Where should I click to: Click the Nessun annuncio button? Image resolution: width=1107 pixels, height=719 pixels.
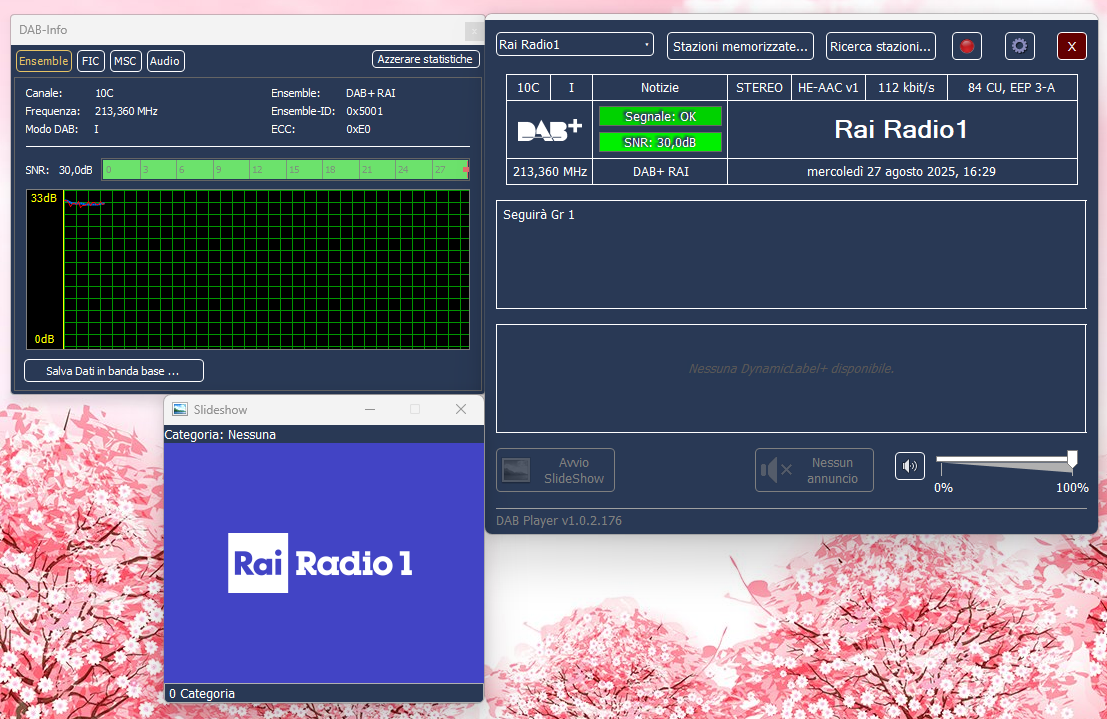click(814, 470)
